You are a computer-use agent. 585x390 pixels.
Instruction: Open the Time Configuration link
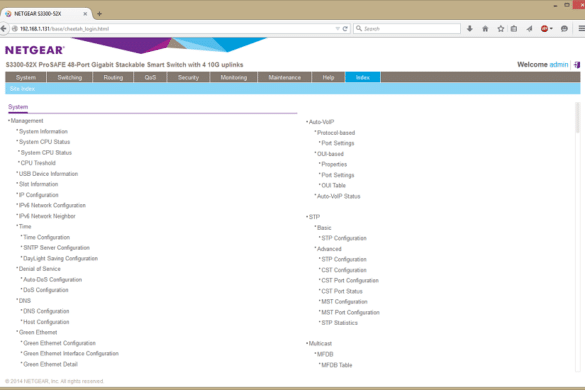[47, 237]
